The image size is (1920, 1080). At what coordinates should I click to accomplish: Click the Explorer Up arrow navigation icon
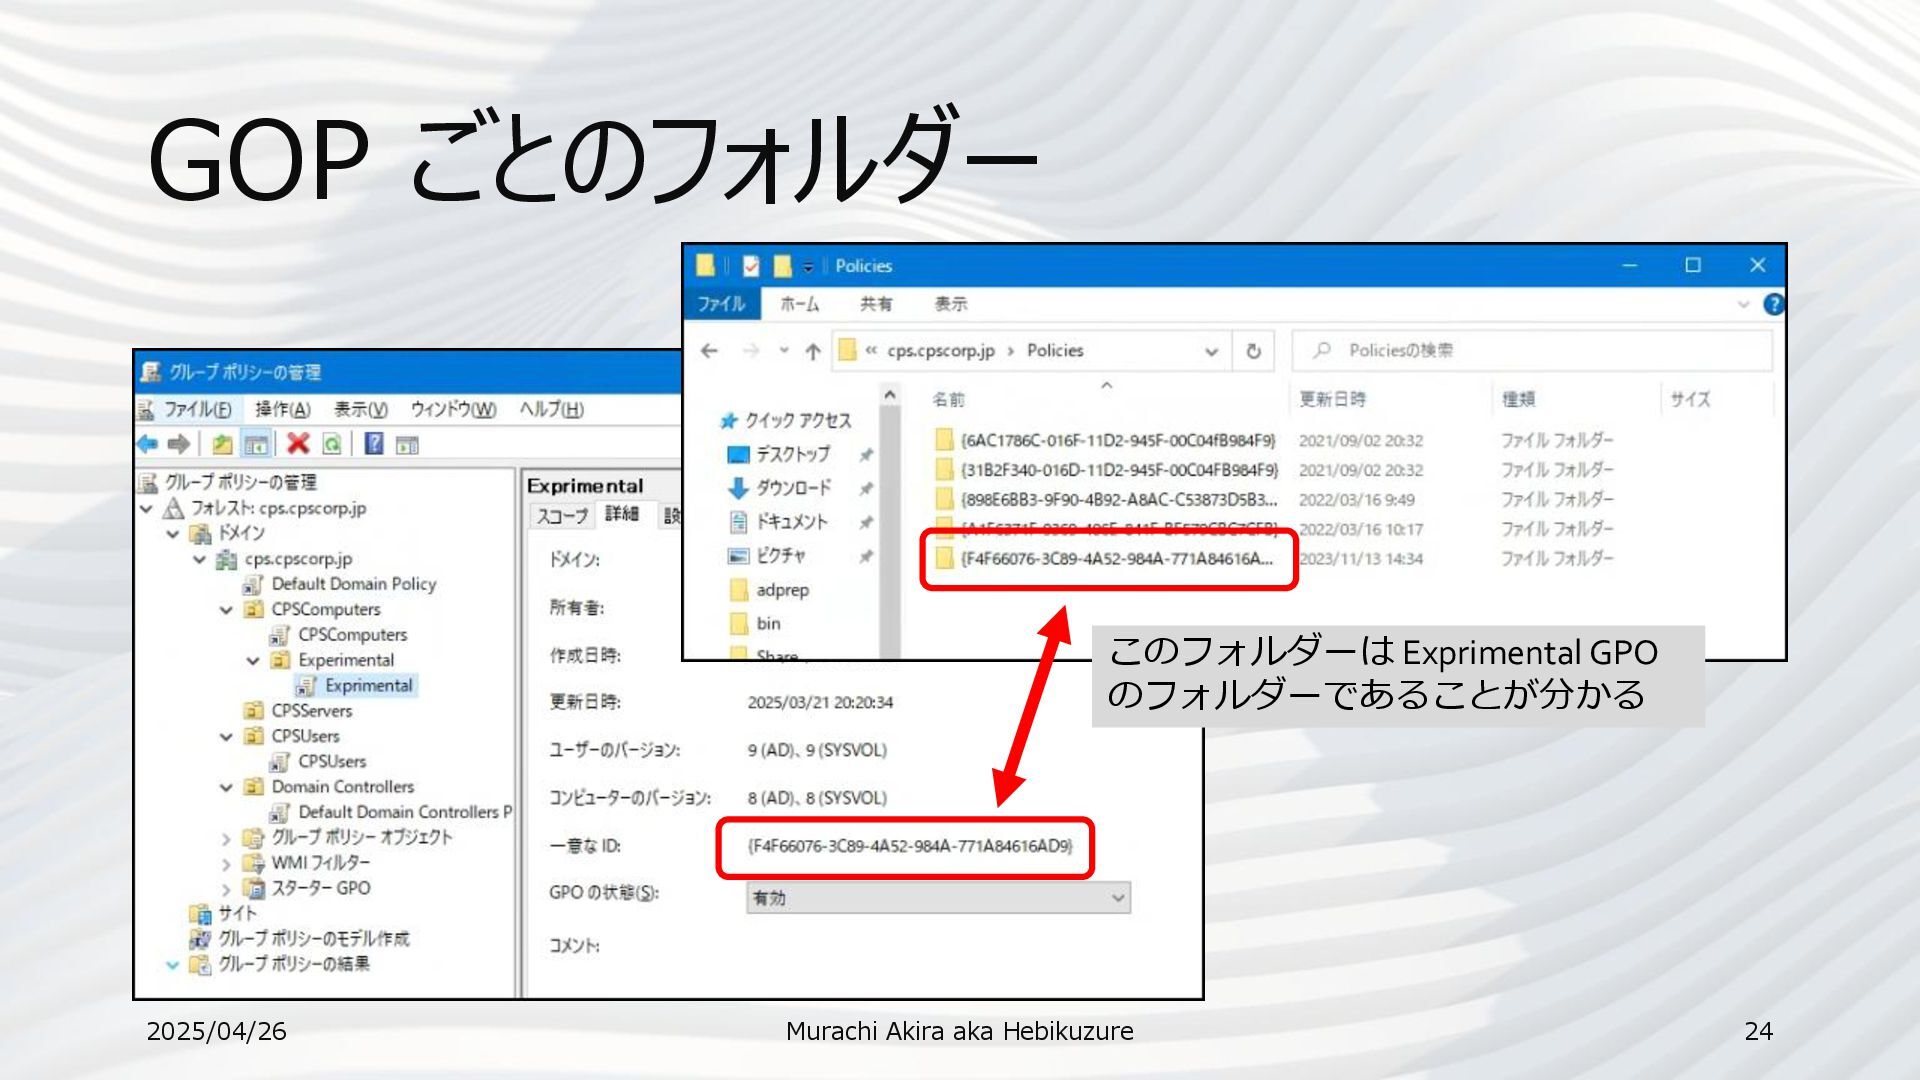coord(813,351)
